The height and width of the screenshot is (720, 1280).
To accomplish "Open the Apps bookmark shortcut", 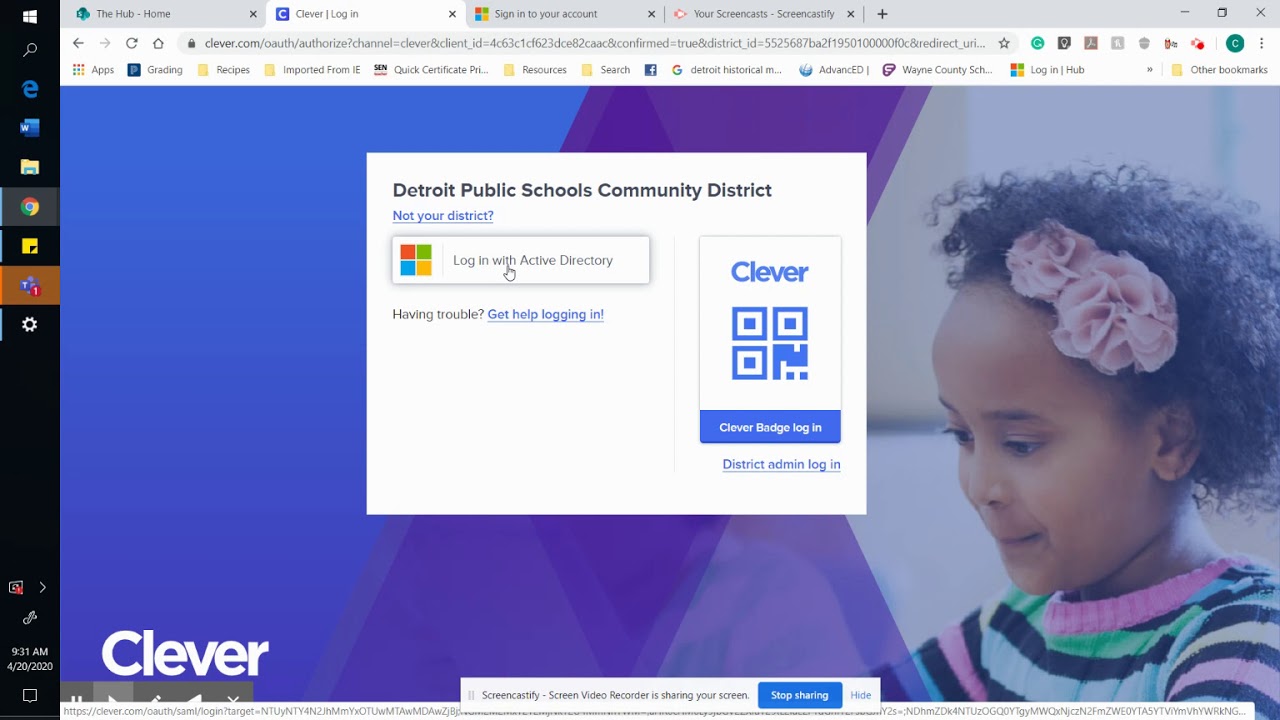I will 93,70.
